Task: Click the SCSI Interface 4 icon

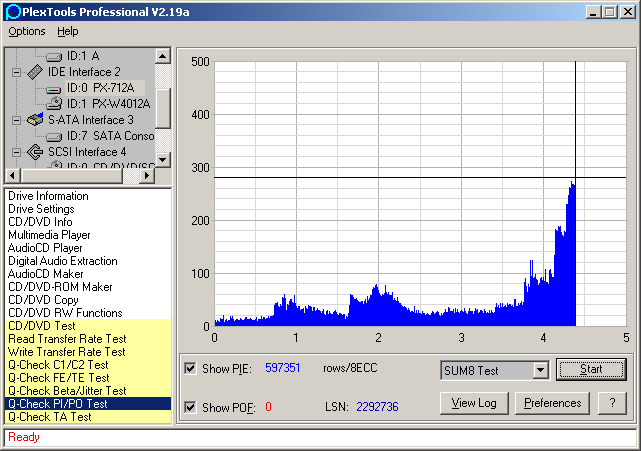Action: (x=35, y=152)
